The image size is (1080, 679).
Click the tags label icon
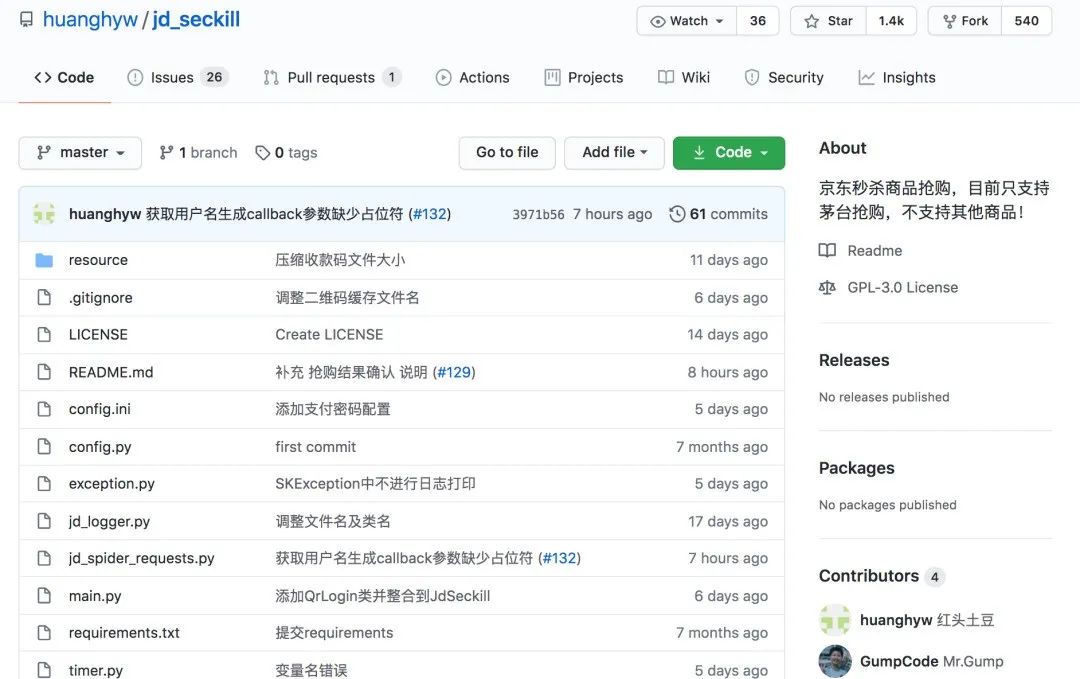click(262, 153)
